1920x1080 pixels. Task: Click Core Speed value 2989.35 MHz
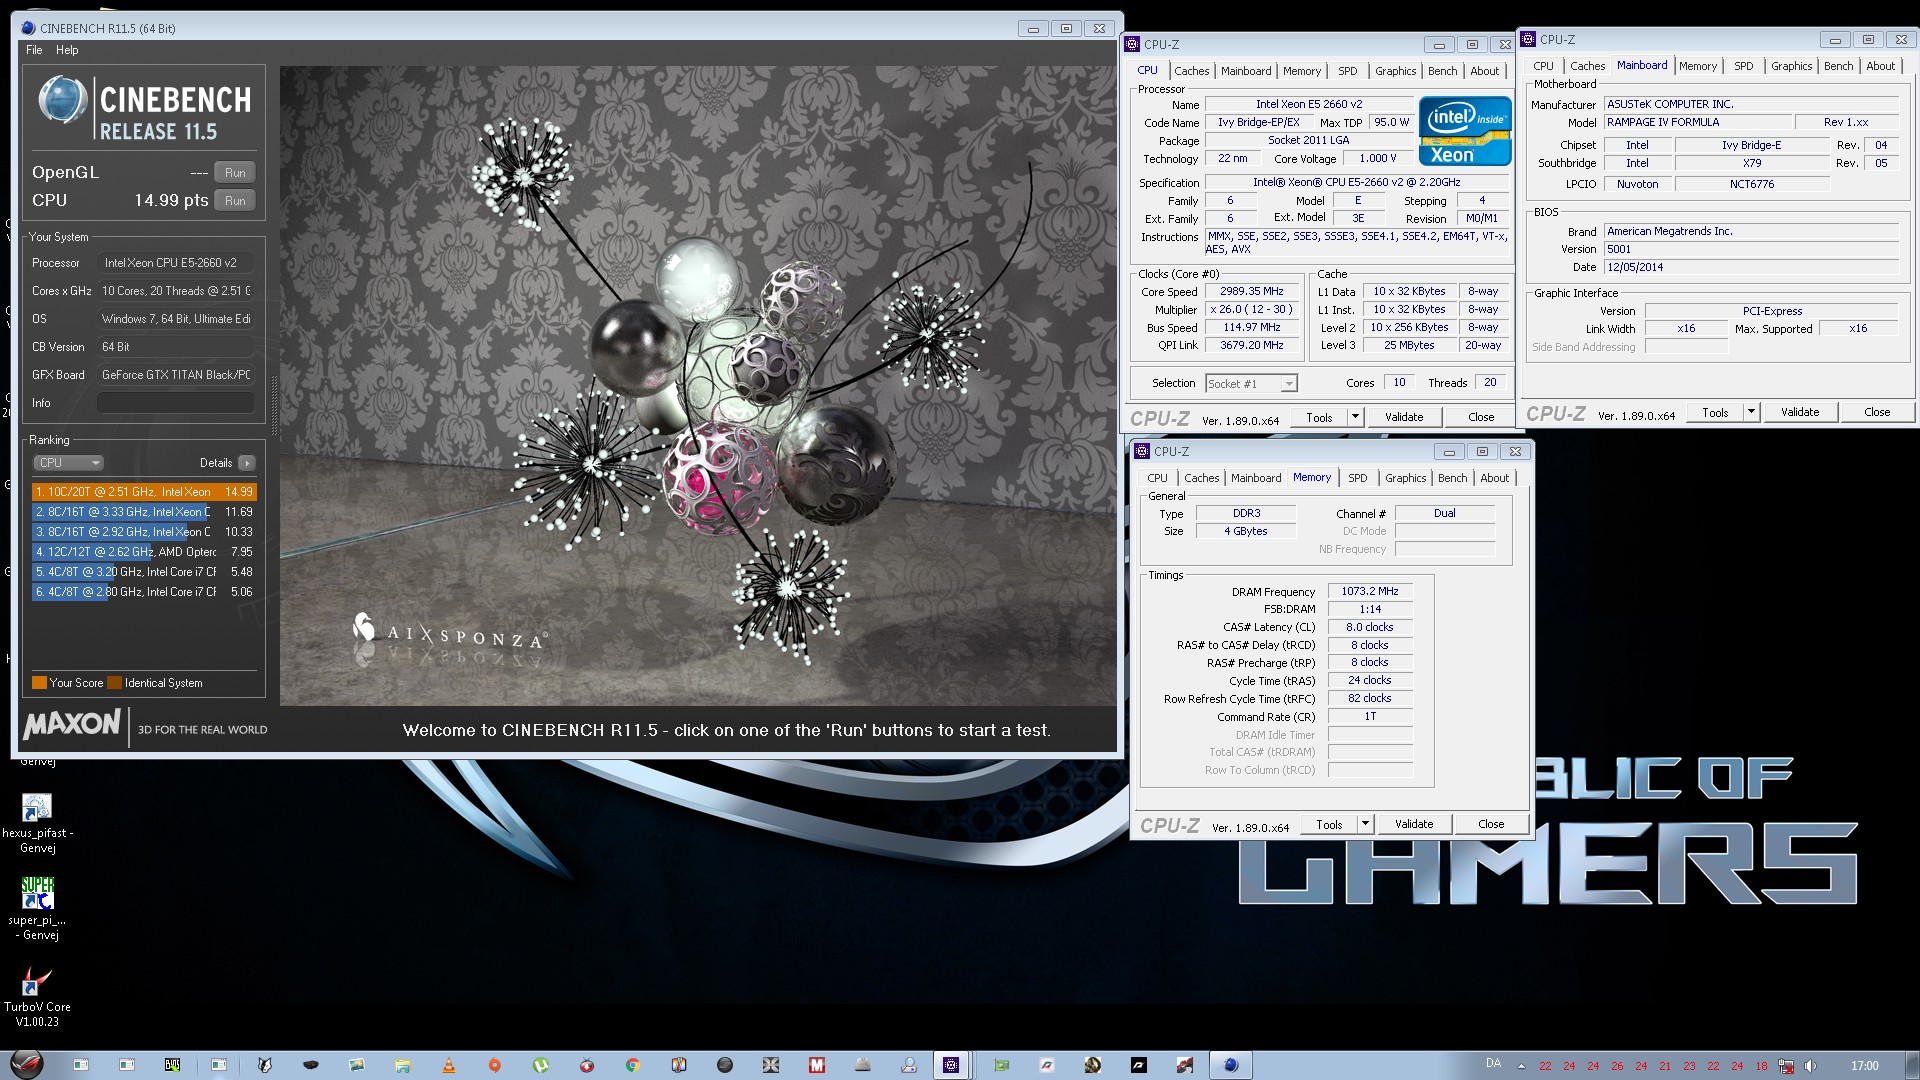[x=1251, y=291]
